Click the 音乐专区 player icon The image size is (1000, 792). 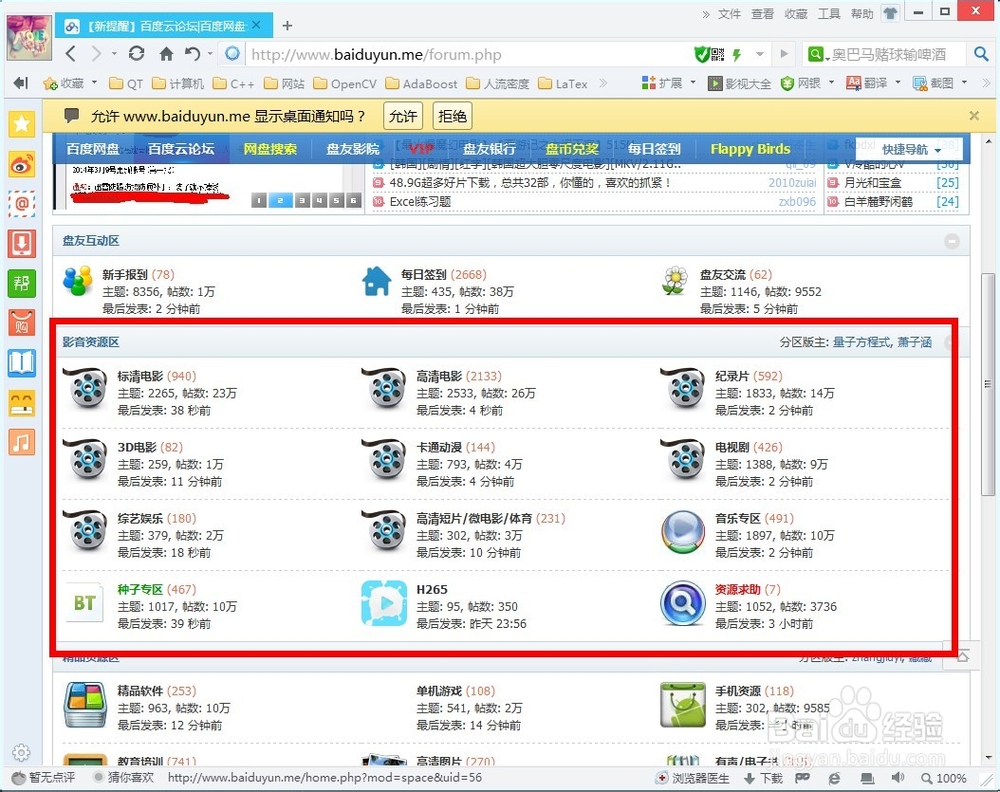point(682,532)
